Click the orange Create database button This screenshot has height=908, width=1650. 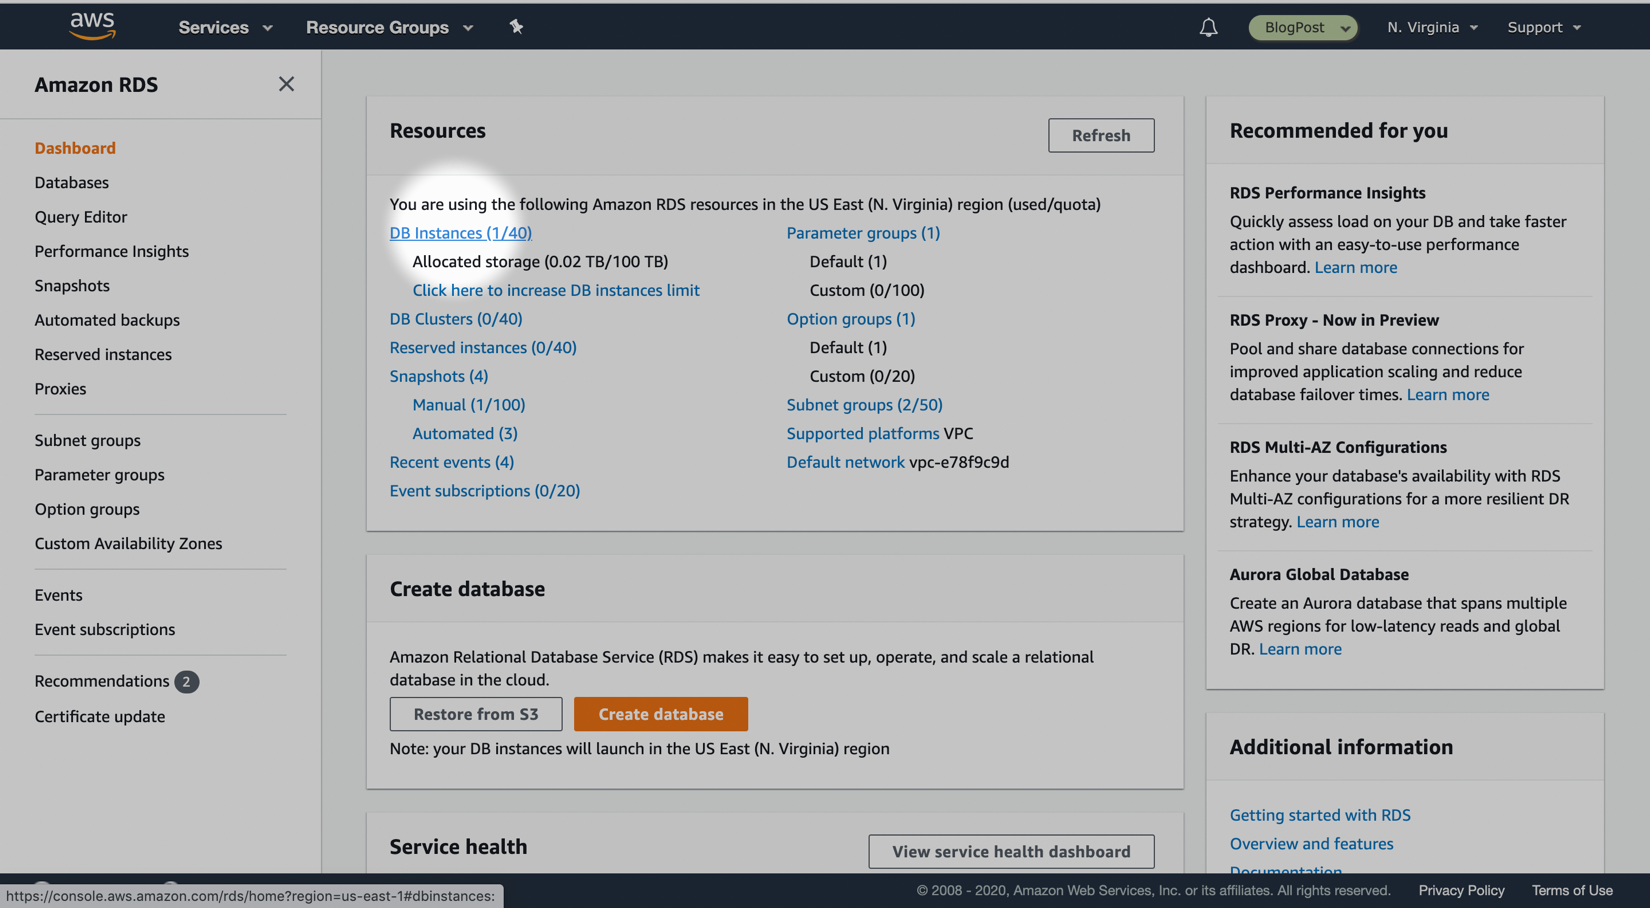coord(661,714)
